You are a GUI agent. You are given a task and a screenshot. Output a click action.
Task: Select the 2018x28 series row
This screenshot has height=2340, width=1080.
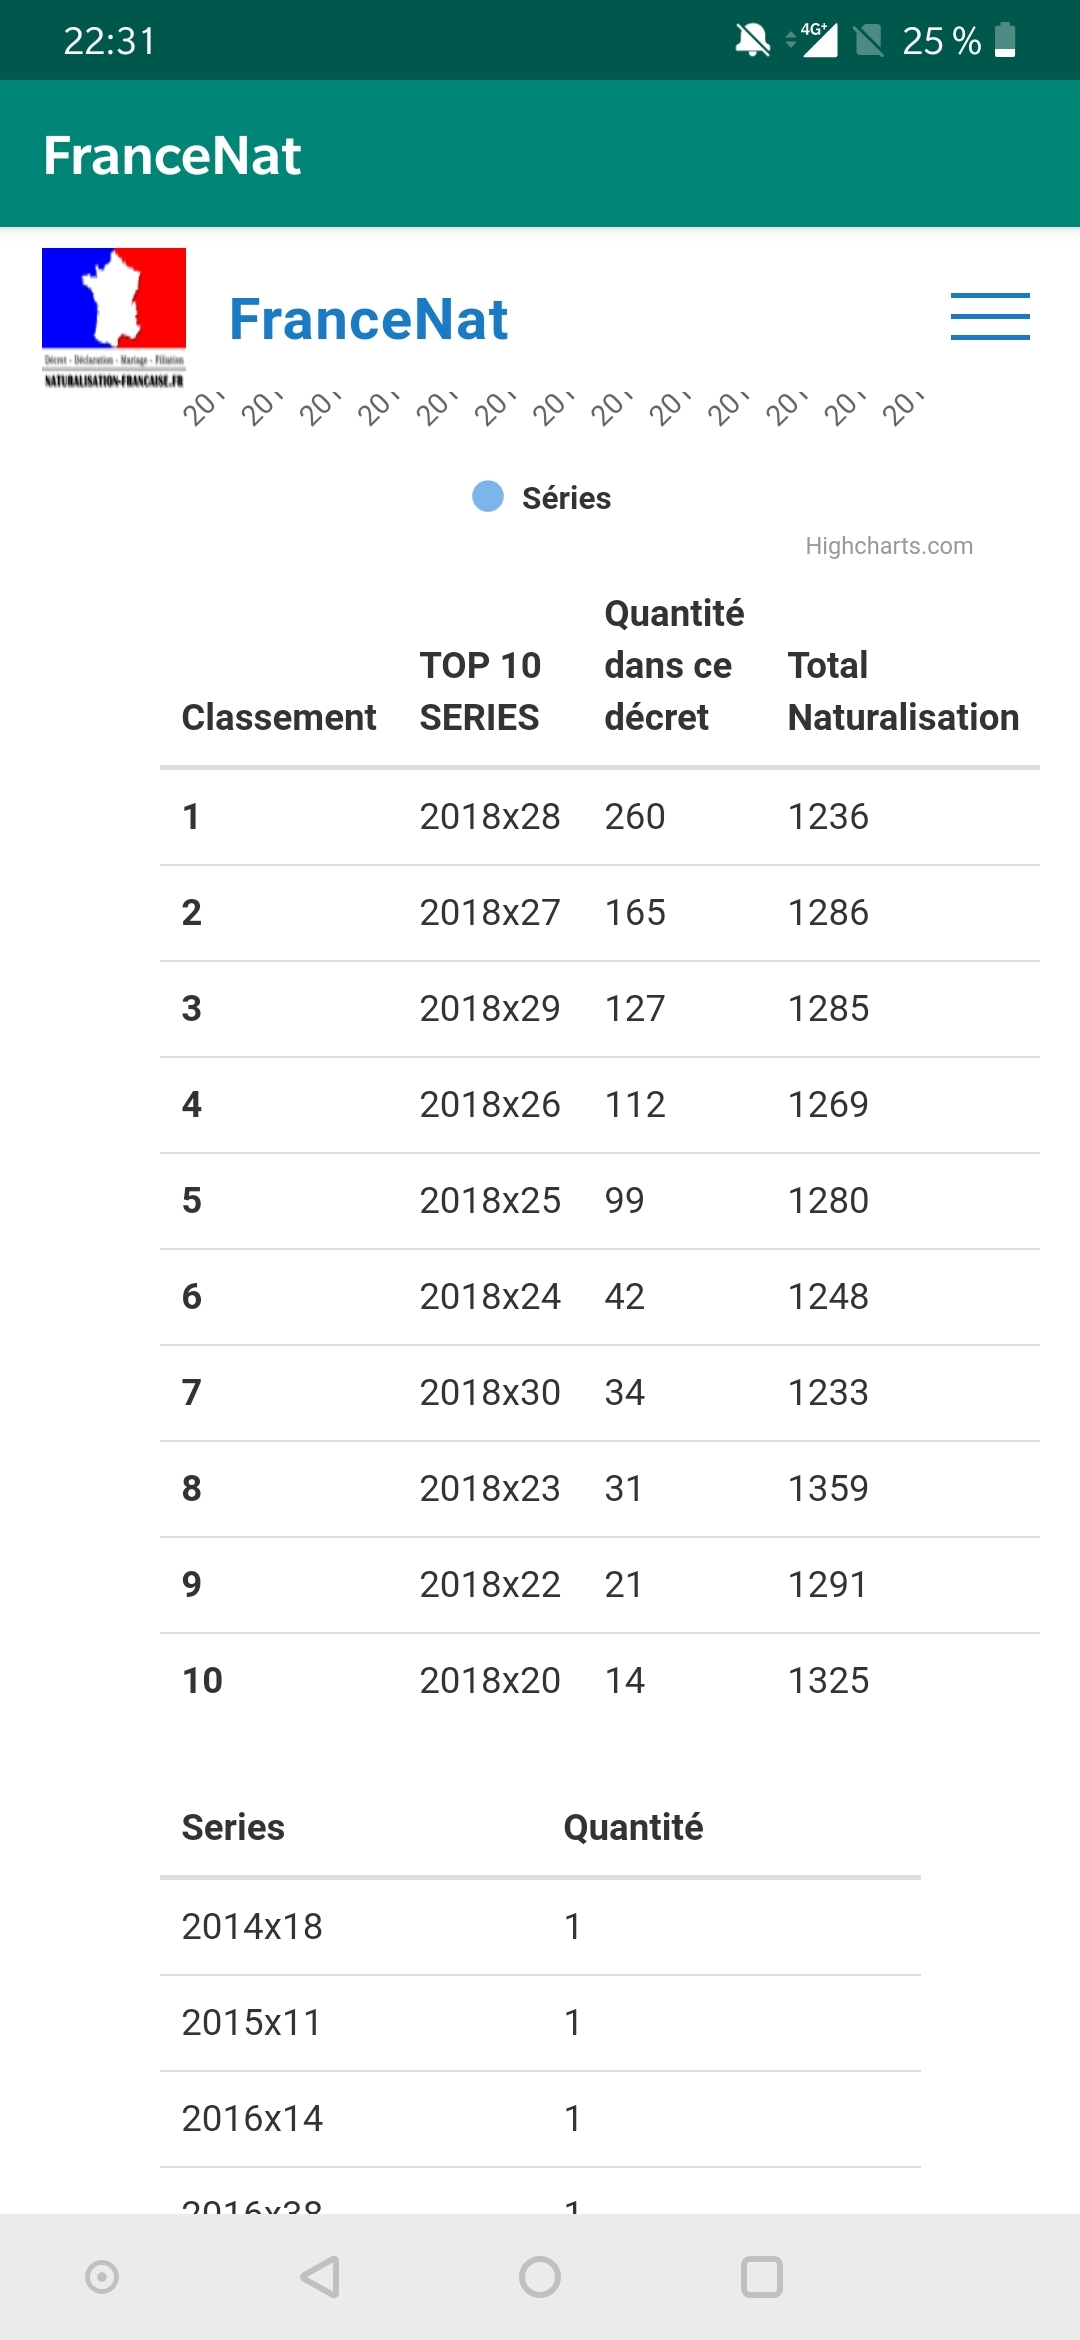(600, 817)
